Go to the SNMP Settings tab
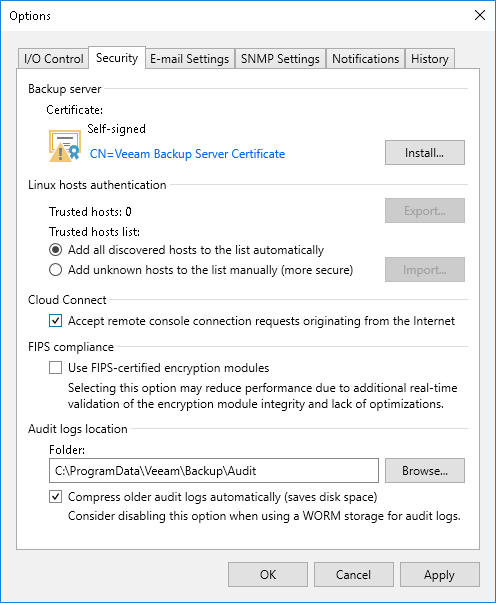 280,59
